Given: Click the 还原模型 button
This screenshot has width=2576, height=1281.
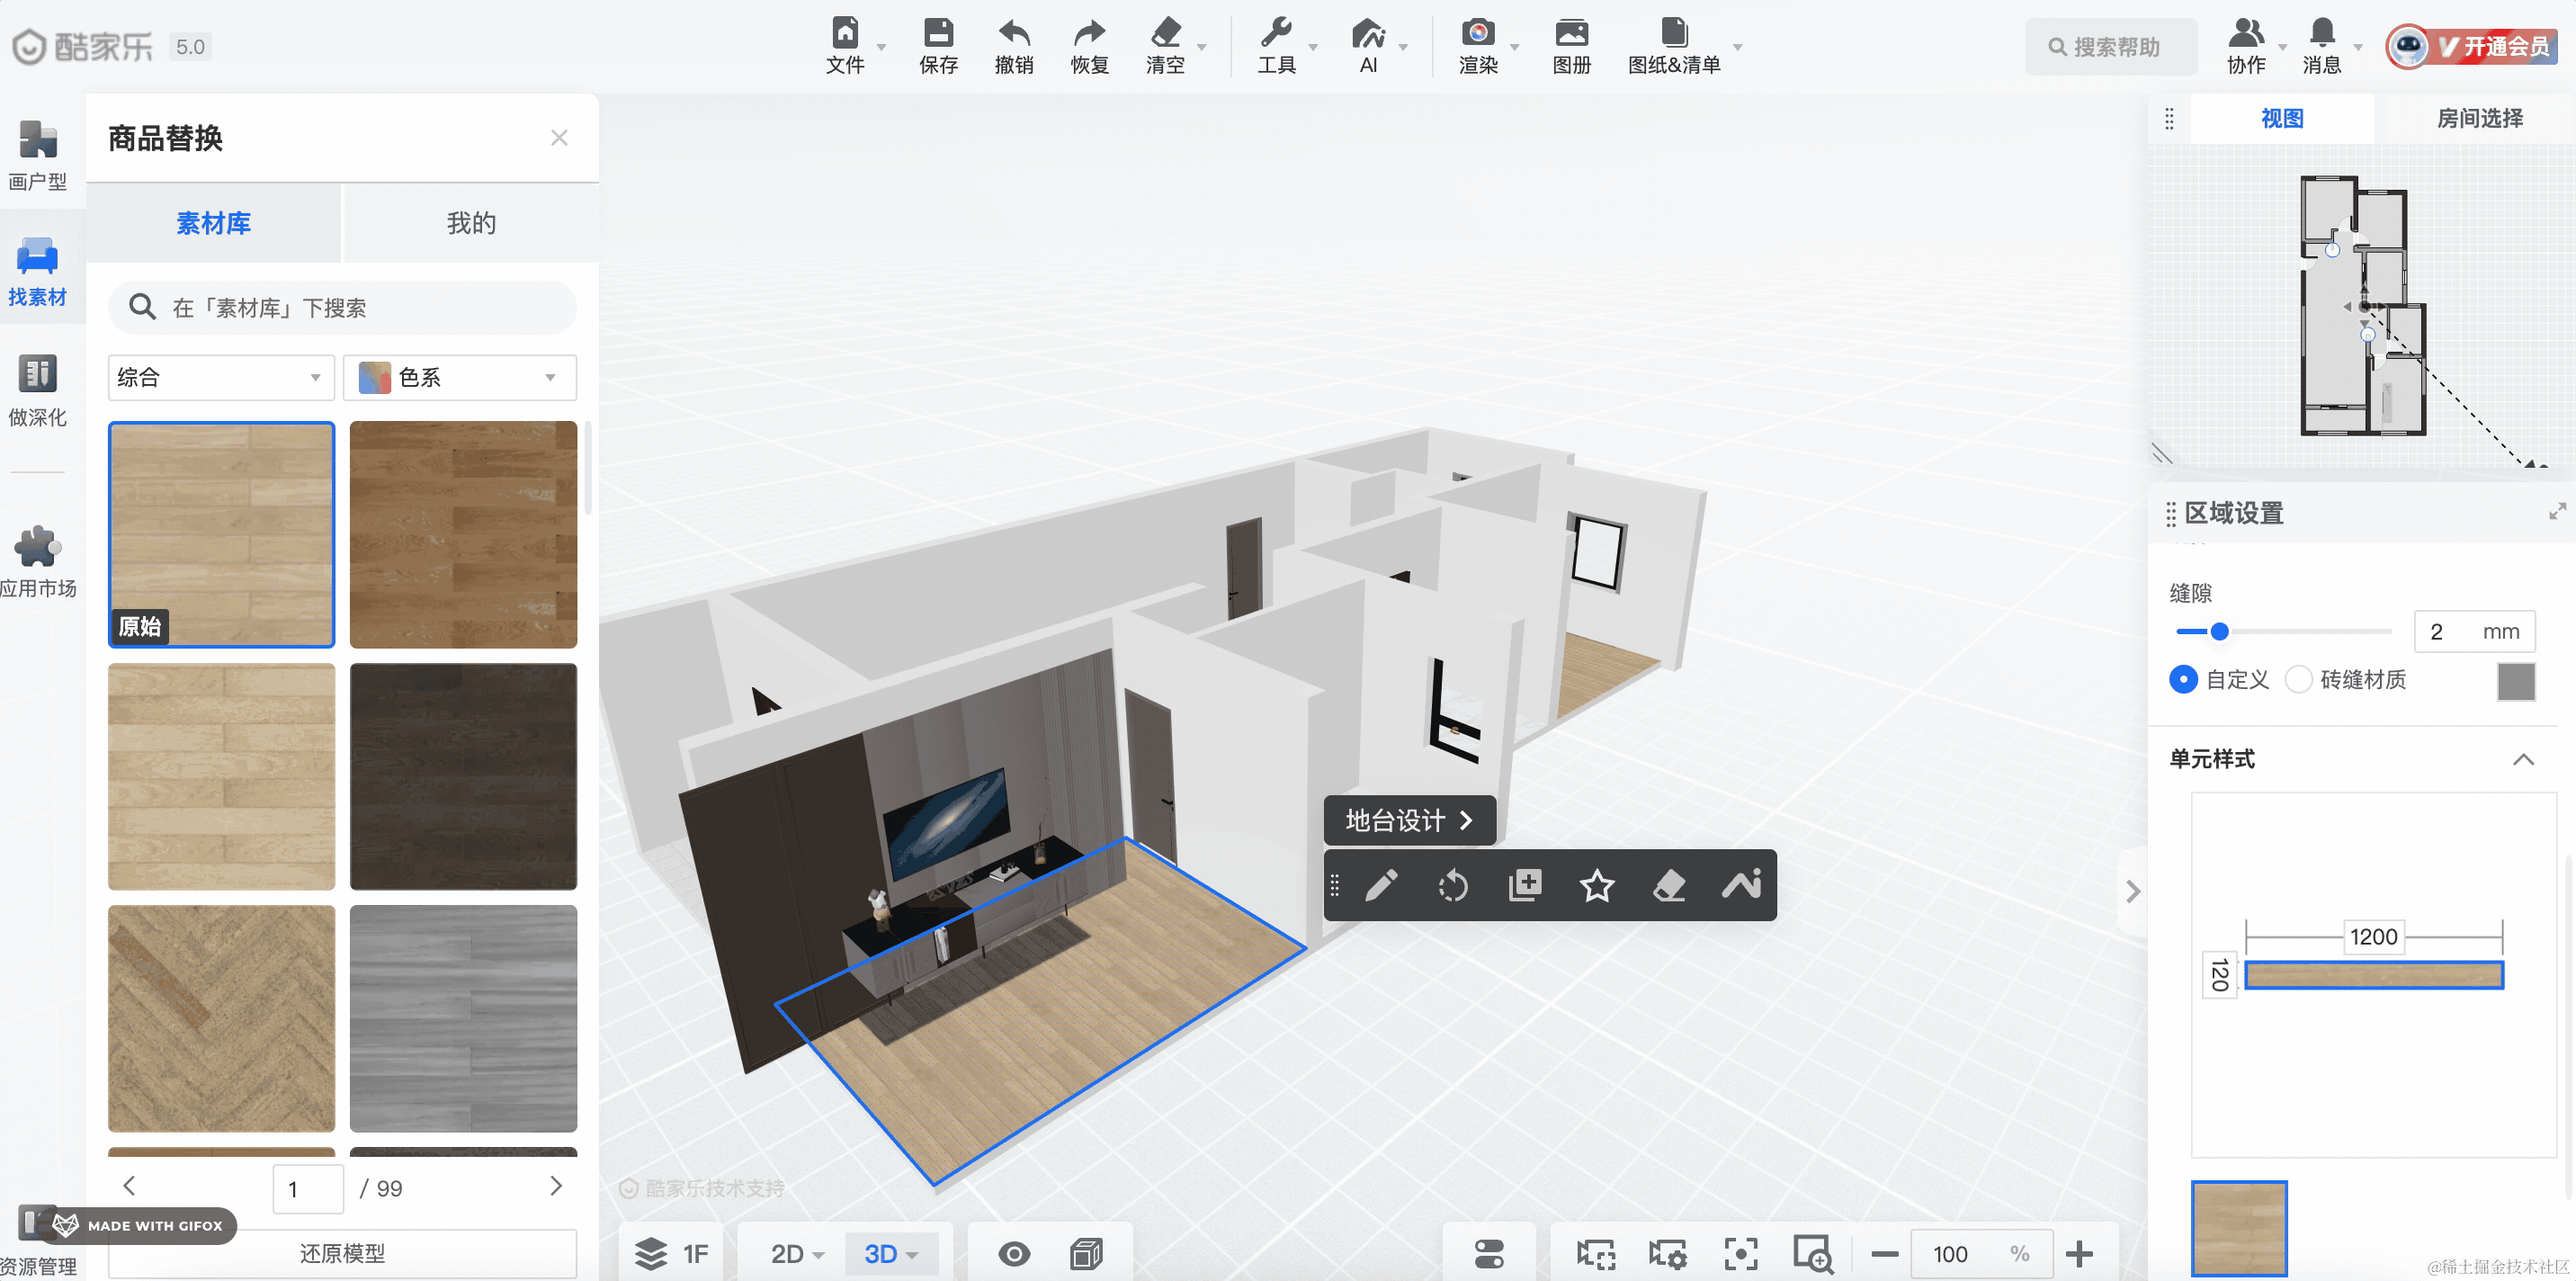Looking at the screenshot, I should tap(342, 1254).
